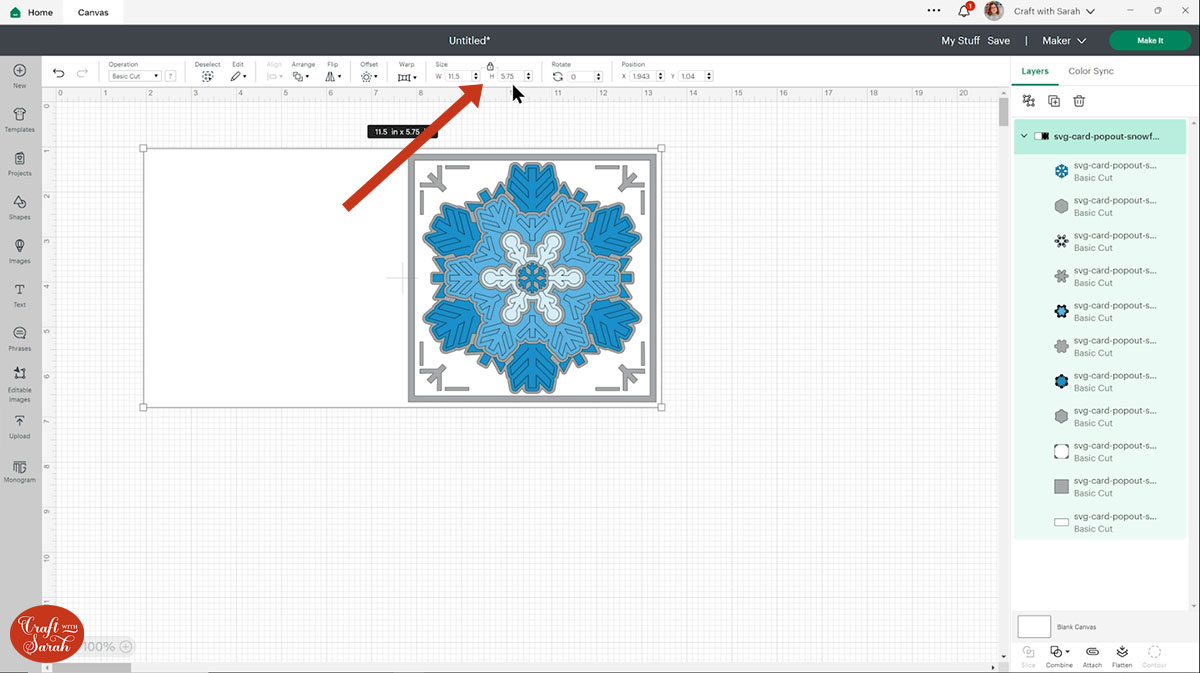The image size is (1200, 673).
Task: Duplicate the selected layer
Action: pos(1054,101)
